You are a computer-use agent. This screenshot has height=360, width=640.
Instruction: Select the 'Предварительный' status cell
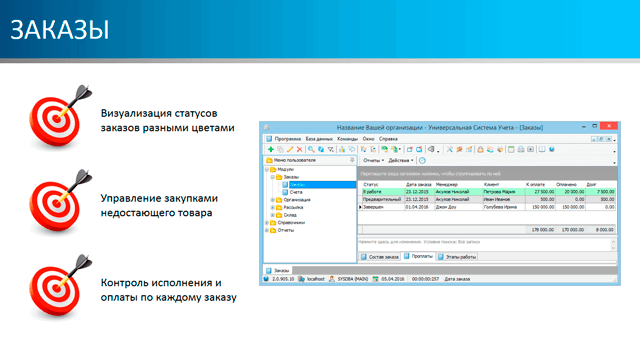384,200
